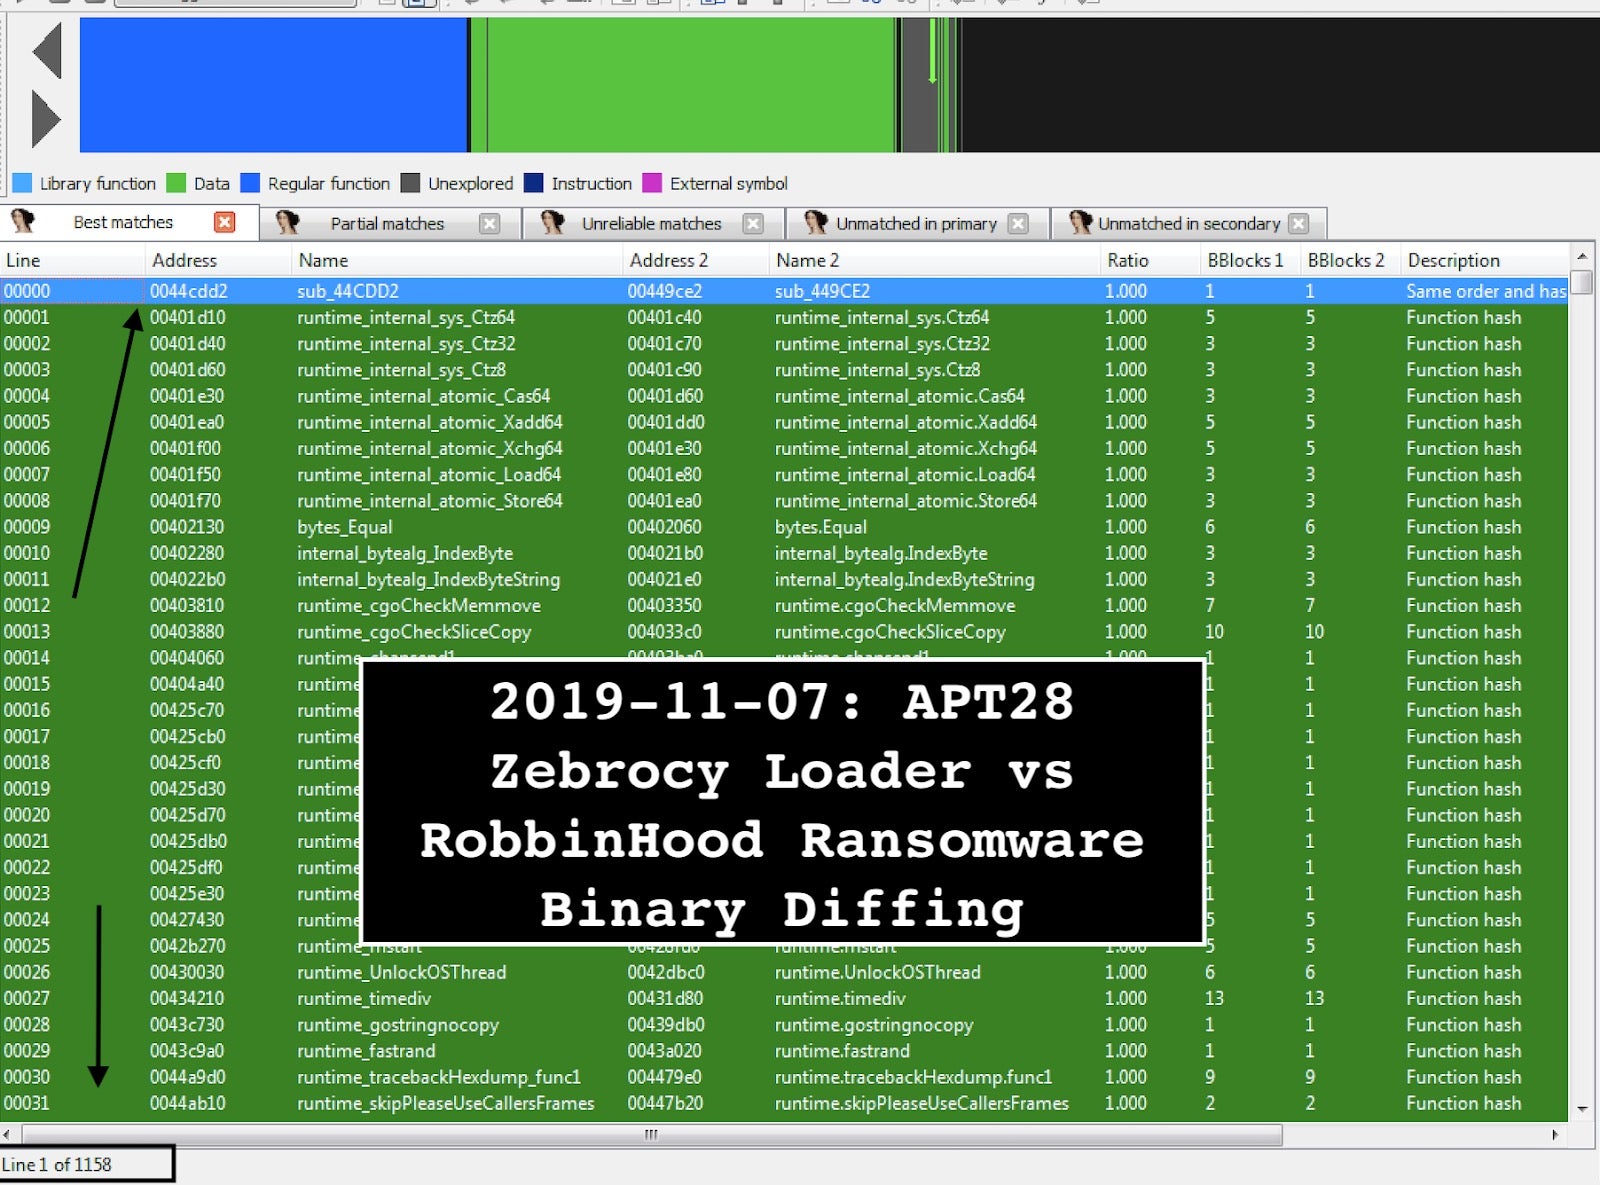Click the right navigation arrow in overview bar
The image size is (1600, 1185).
(46, 119)
